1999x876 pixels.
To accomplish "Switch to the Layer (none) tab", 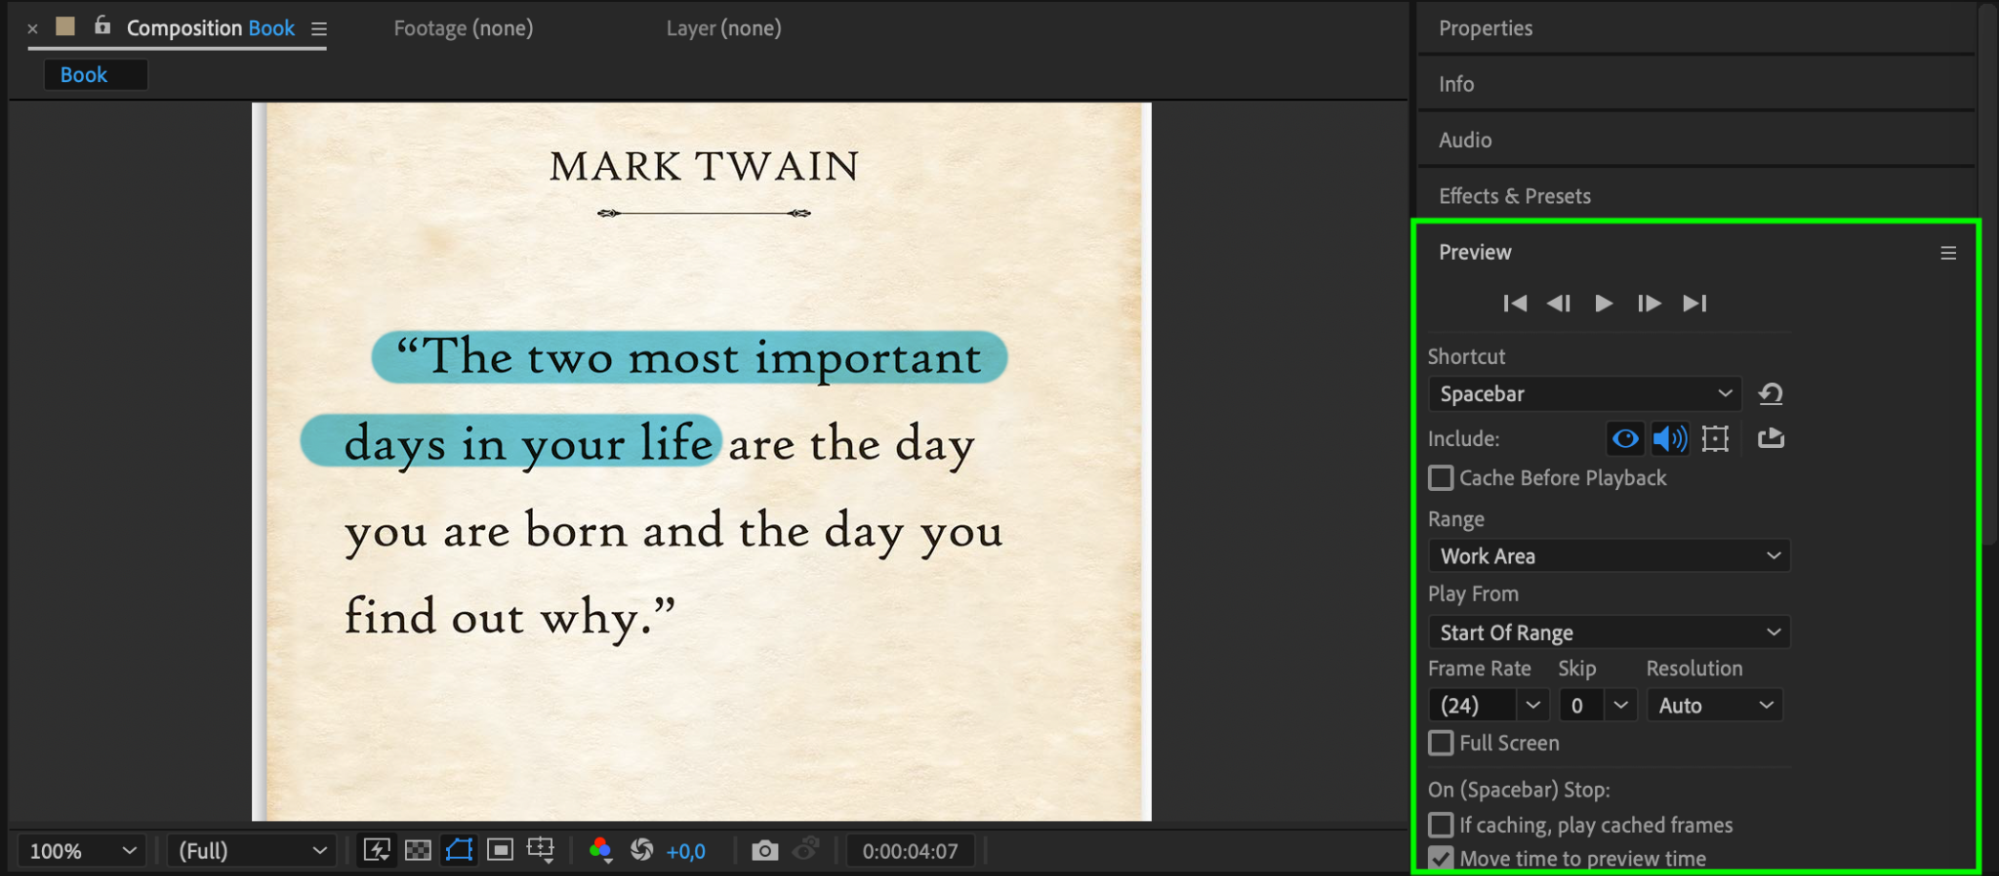I will pyautogui.click(x=724, y=28).
